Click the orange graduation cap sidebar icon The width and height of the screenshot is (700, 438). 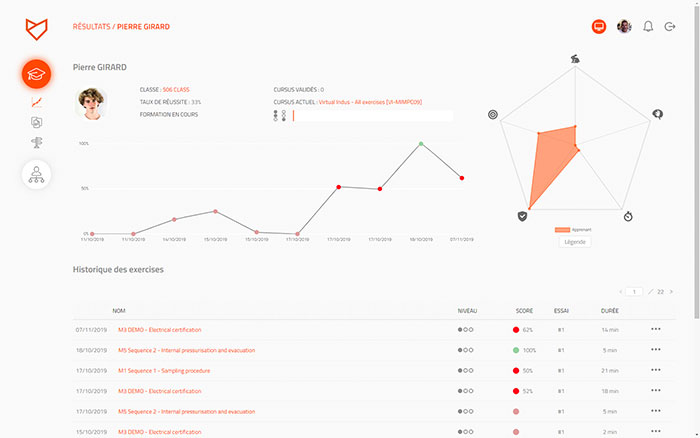[x=37, y=74]
